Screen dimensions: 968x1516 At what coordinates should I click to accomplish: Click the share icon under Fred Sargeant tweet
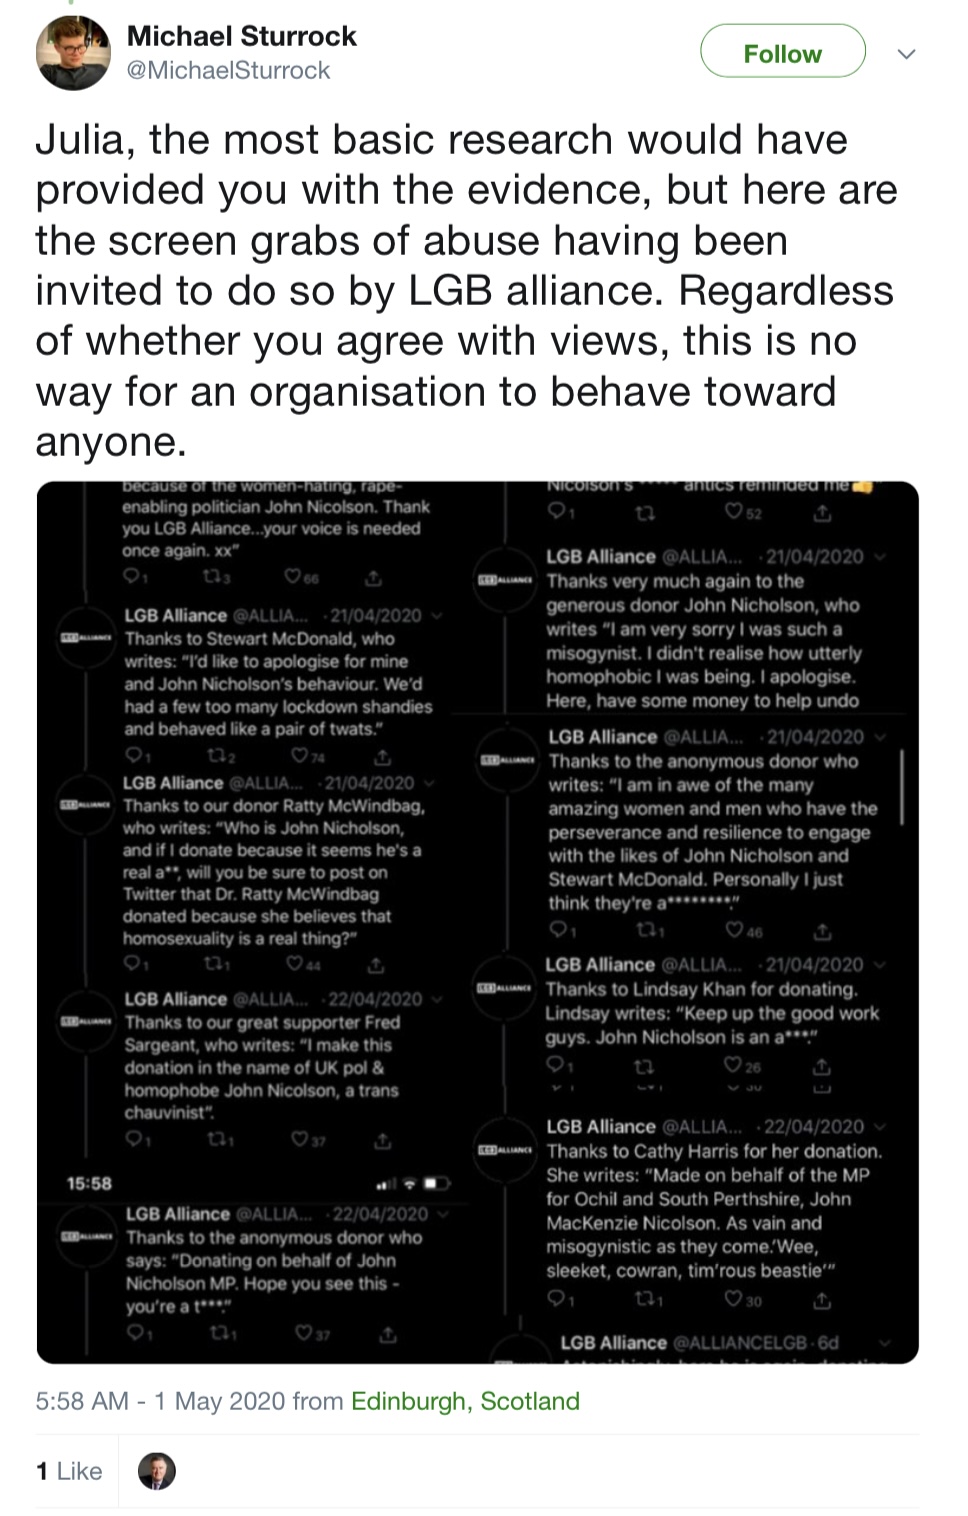tap(381, 1140)
